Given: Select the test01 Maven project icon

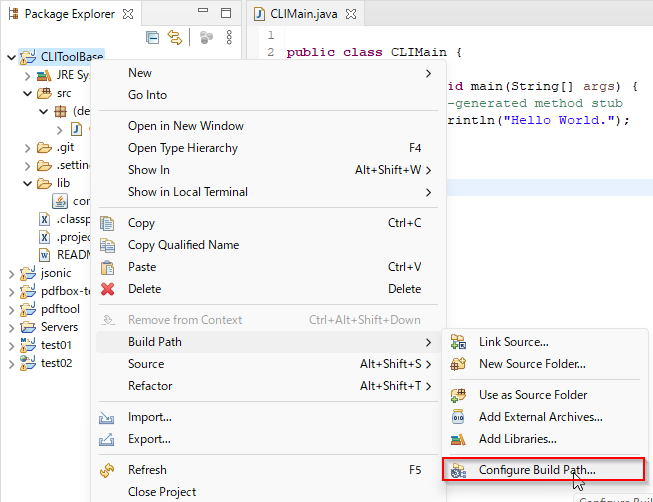Looking at the screenshot, I should click(28, 345).
